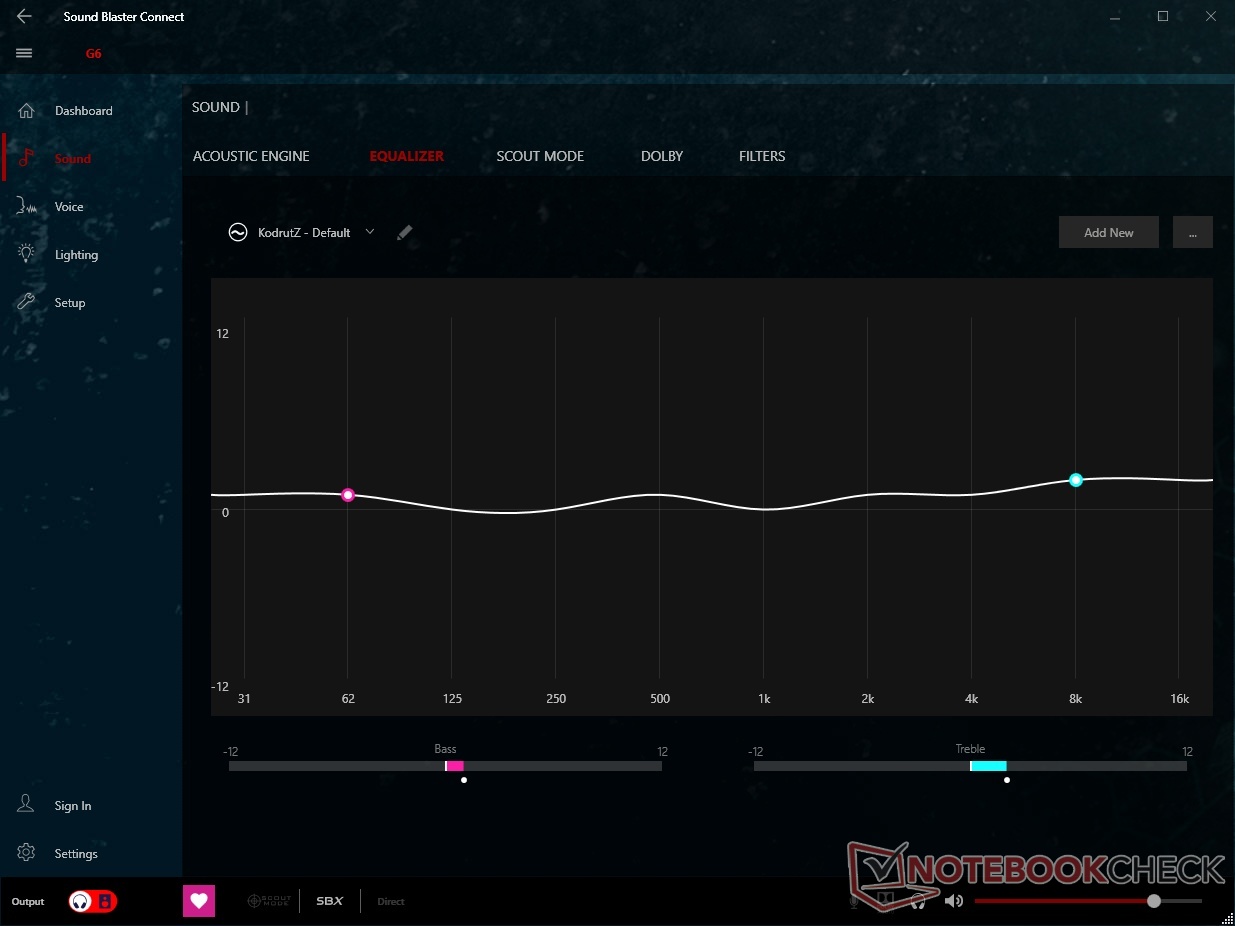Click Sign In in the sidebar
The height and width of the screenshot is (926, 1235).
tap(73, 806)
